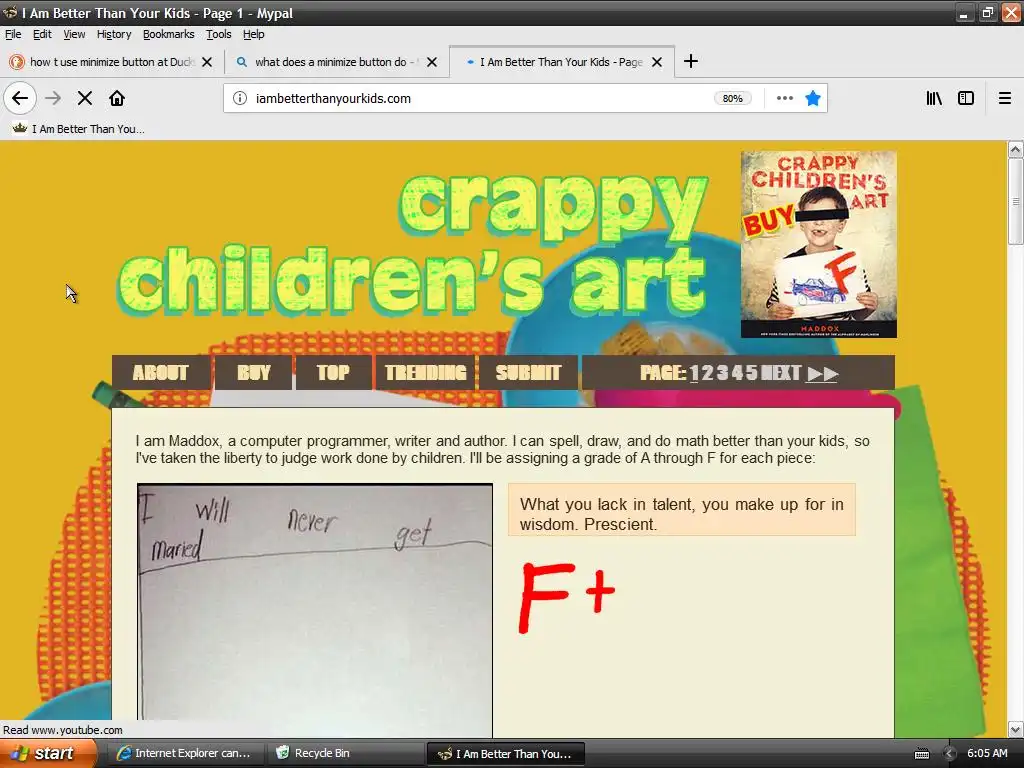Click the SUBMIT navigation button
The height and width of the screenshot is (768, 1024).
pyautogui.click(x=528, y=372)
